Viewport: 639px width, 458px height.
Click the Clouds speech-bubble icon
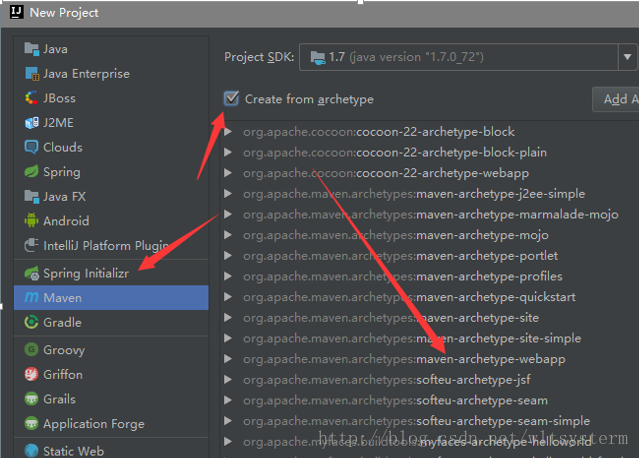31,147
